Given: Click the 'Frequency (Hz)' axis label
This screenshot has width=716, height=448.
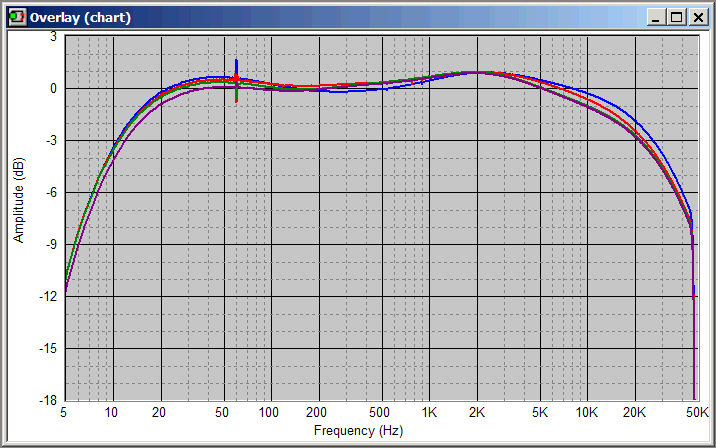Looking at the screenshot, I should [358, 431].
